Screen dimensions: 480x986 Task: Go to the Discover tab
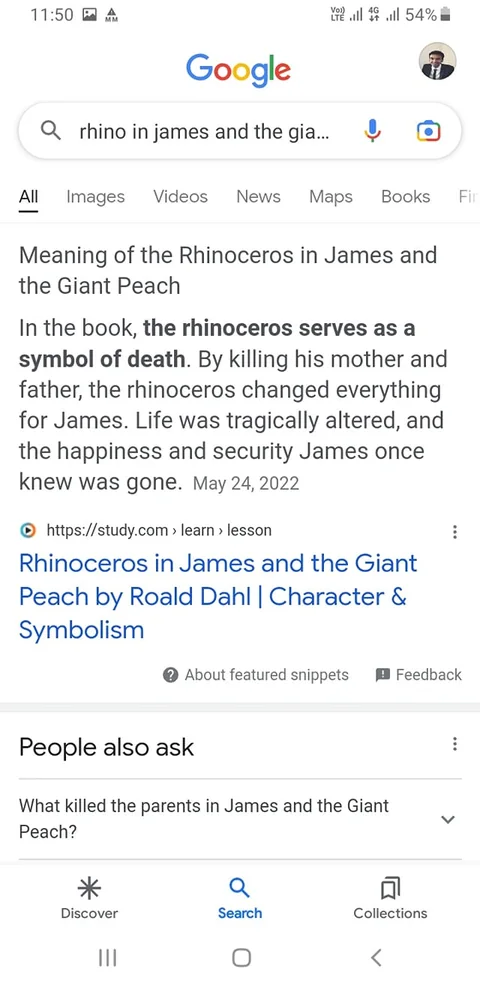(x=89, y=899)
